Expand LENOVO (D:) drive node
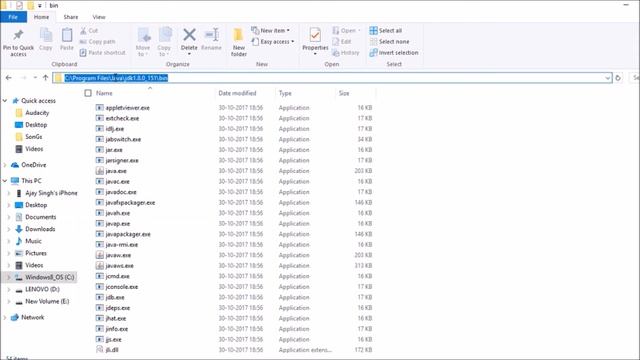Image resolution: width=640 pixels, height=360 pixels. coord(9,289)
